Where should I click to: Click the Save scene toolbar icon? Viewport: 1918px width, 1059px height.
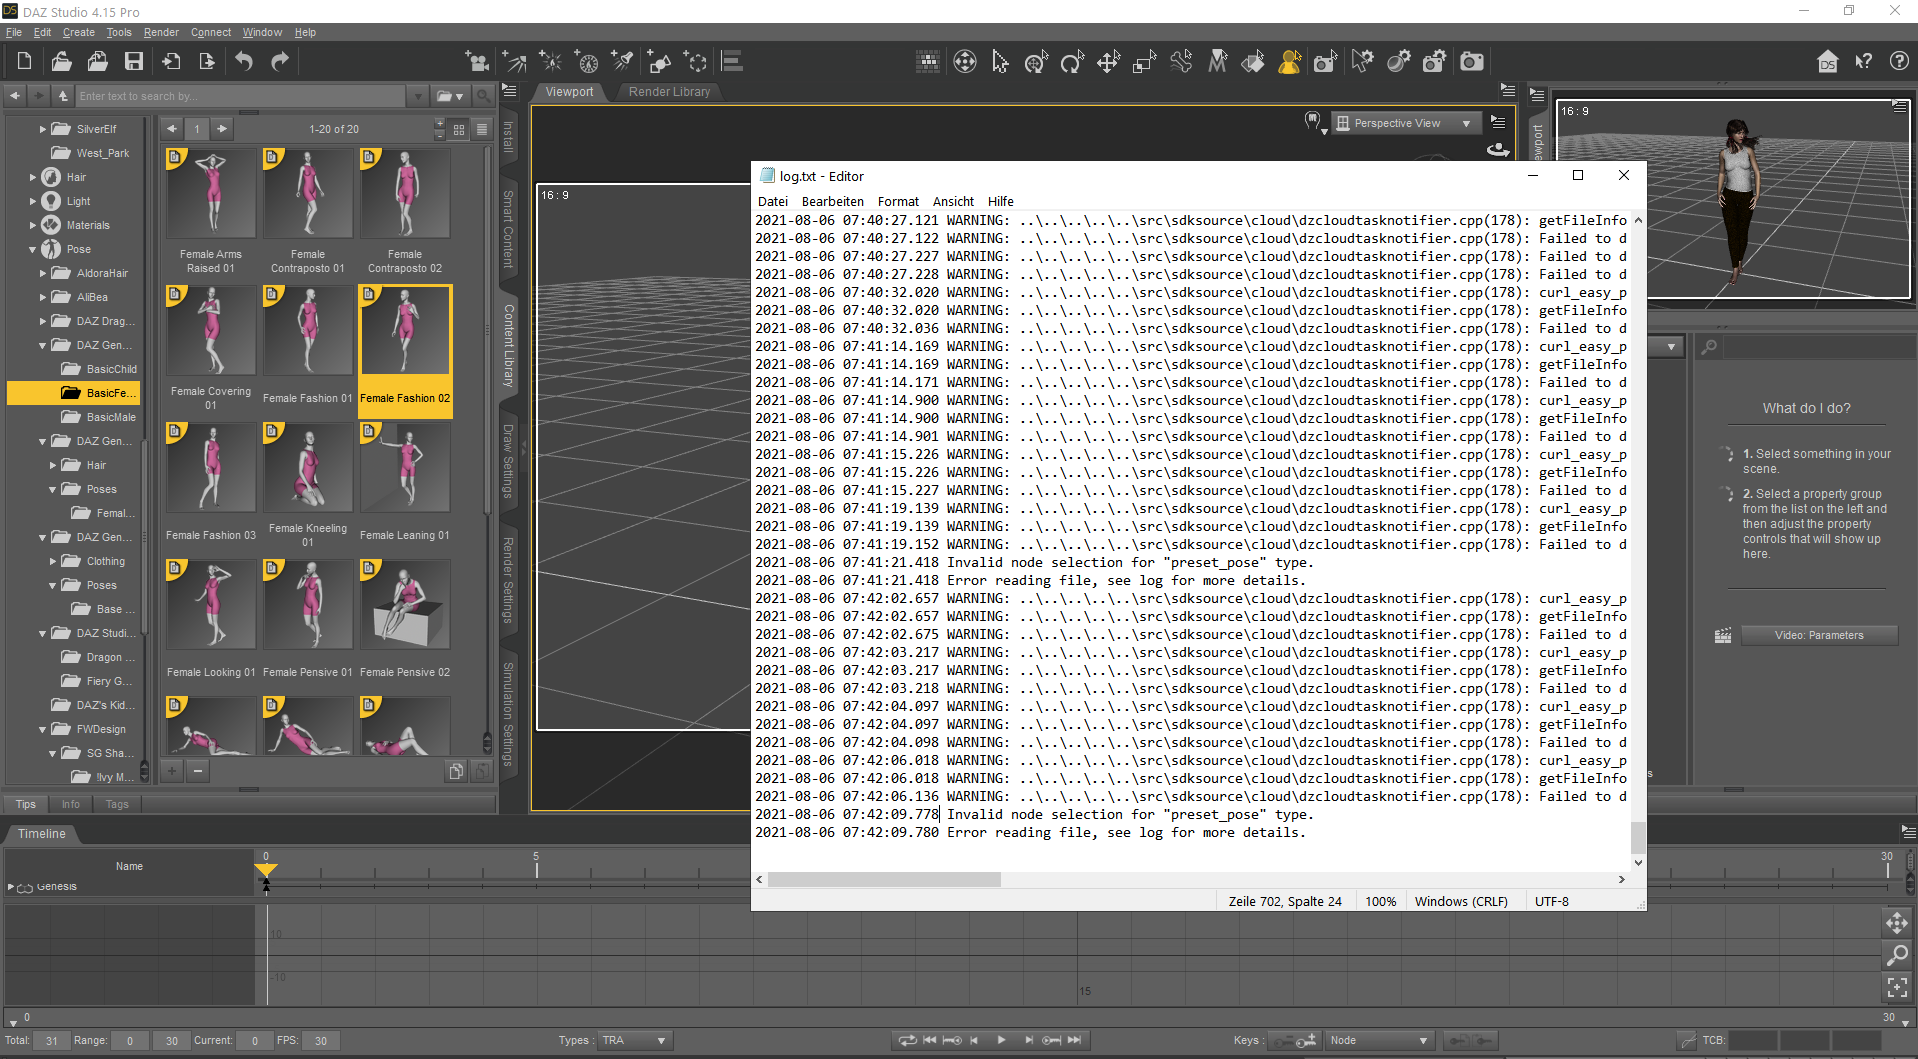(134, 62)
